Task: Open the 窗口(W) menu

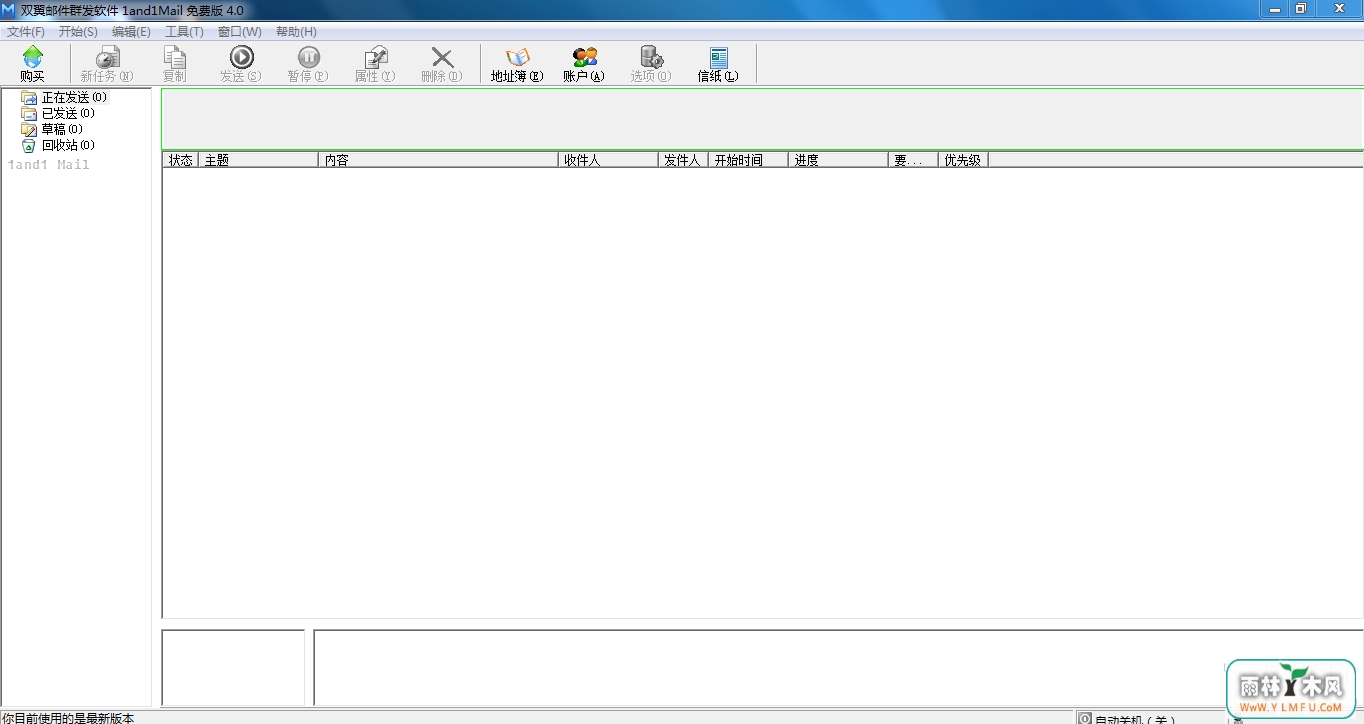Action: 240,32
